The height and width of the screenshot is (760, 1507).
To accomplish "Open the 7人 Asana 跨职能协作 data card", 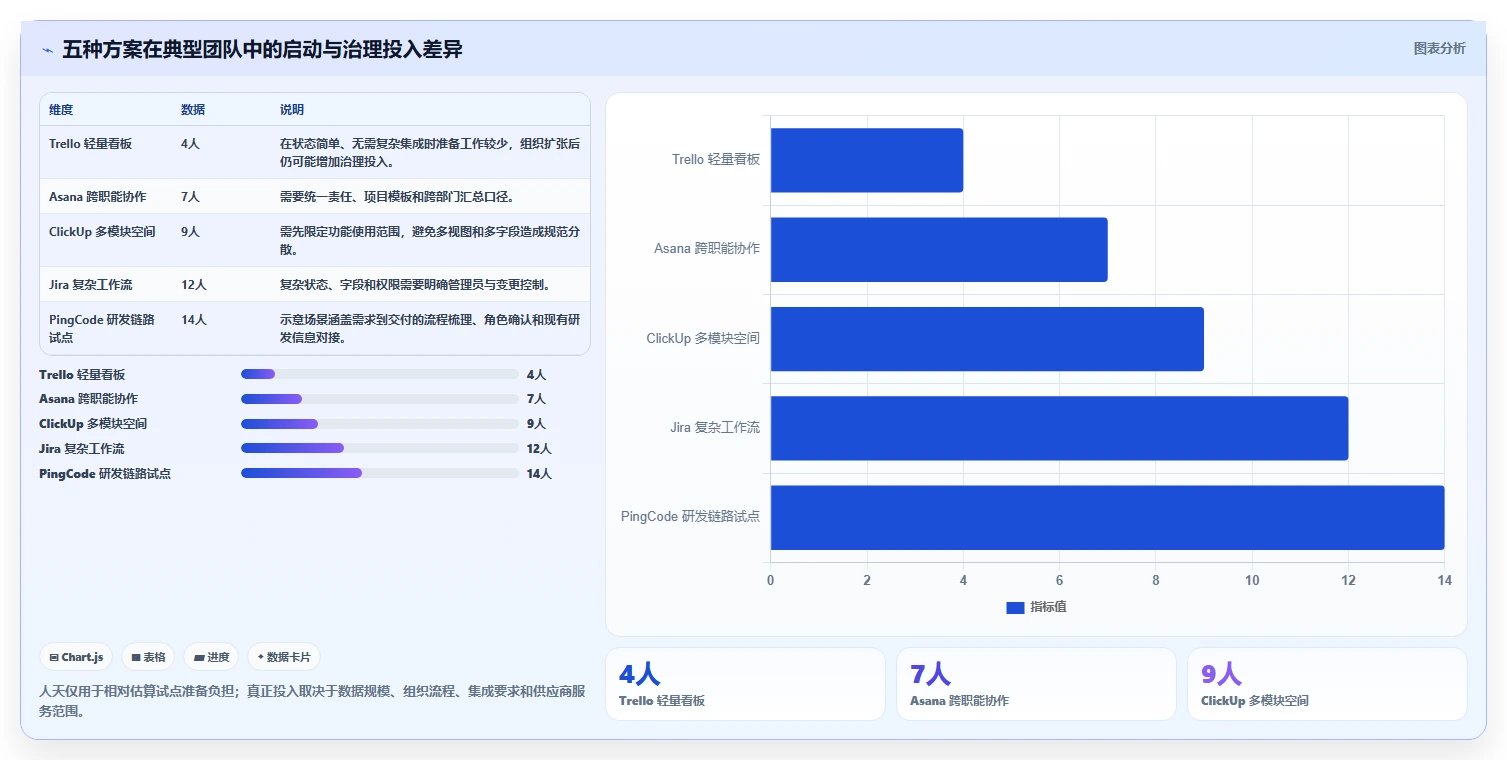I will pos(1036,684).
